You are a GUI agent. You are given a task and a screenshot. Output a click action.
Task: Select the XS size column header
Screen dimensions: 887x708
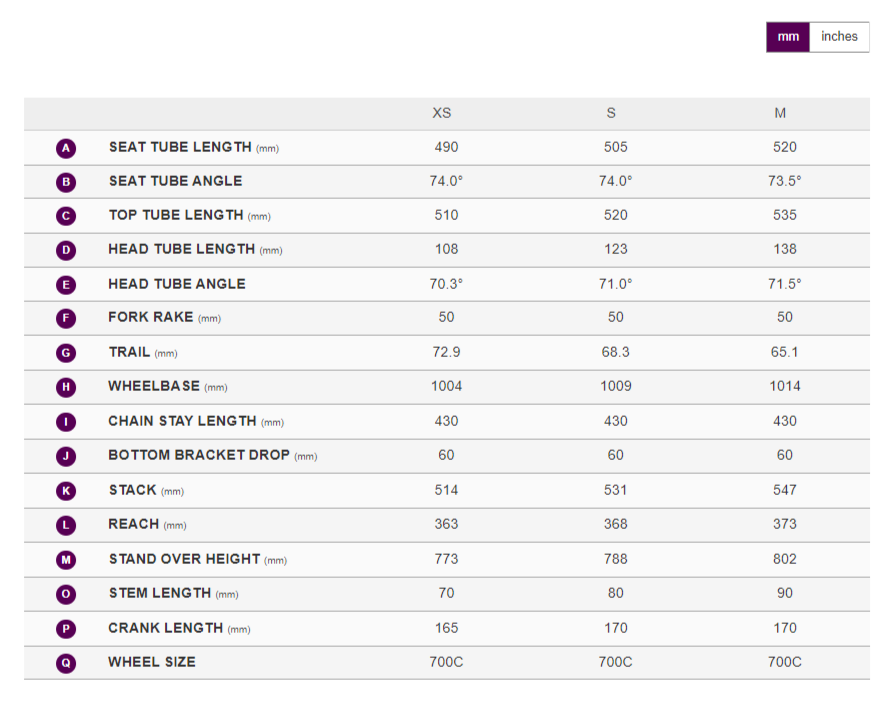click(442, 113)
